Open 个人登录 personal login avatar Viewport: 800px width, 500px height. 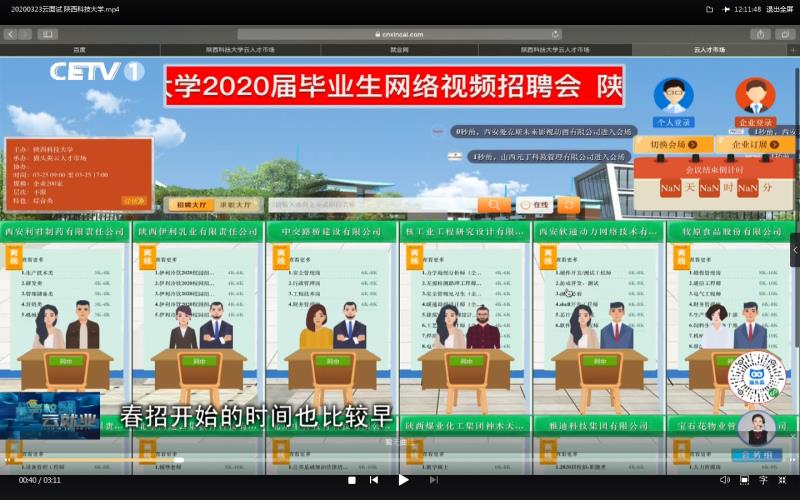pyautogui.click(x=673, y=96)
